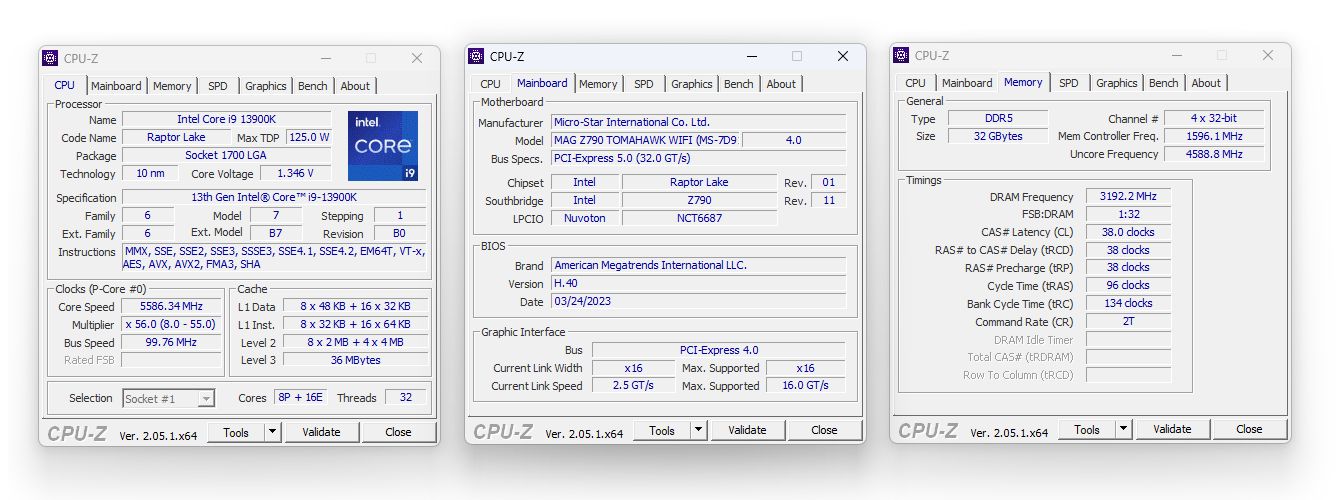This screenshot has width=1340, height=500.
Task: Expand the Socket #1 selection combo box
Action: (168, 398)
